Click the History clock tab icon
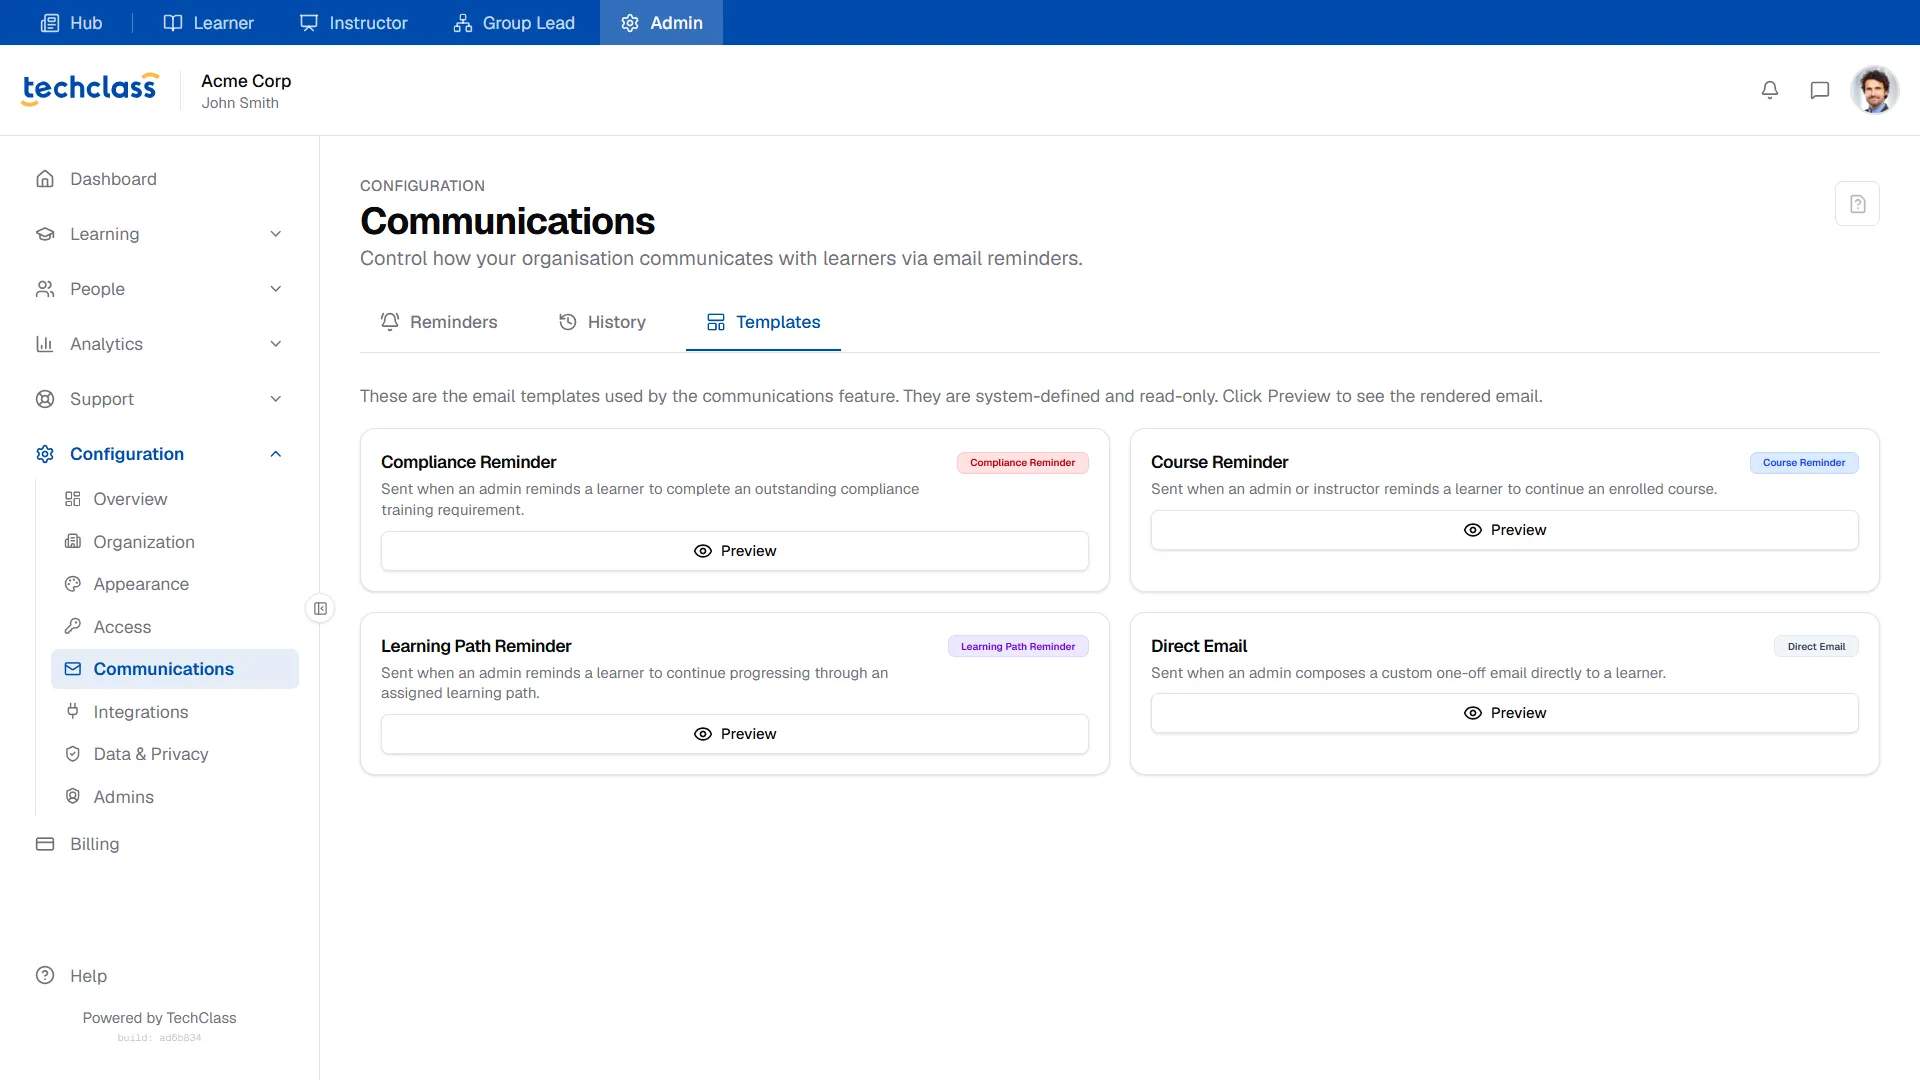This screenshot has width=1920, height=1080. [568, 322]
